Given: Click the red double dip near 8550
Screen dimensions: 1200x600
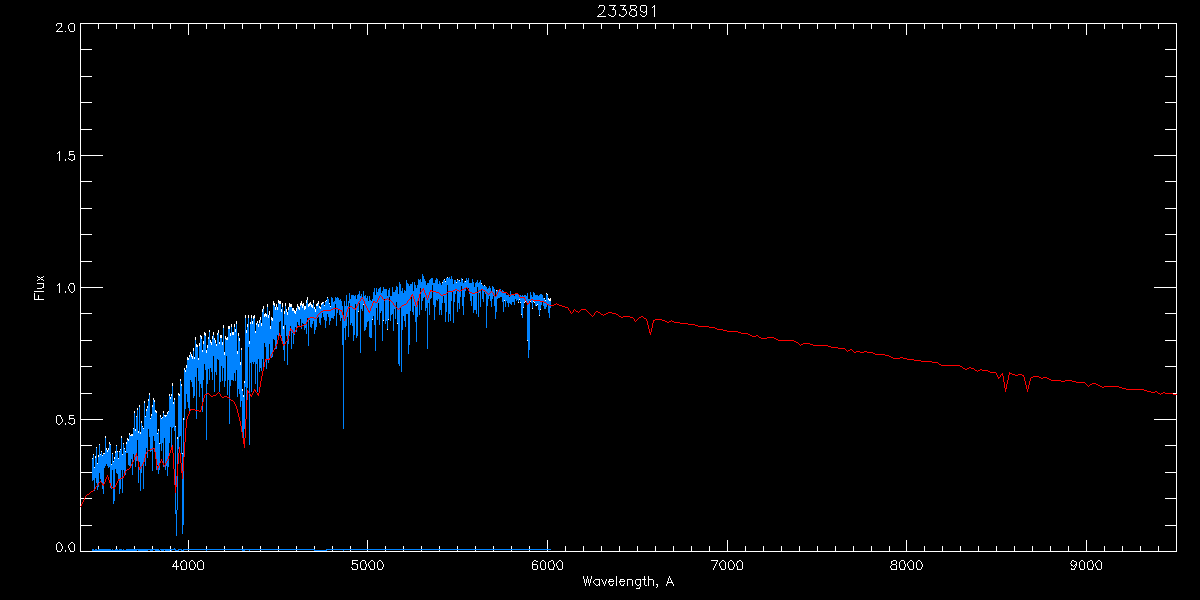Looking at the screenshot, I should [x=1015, y=380].
